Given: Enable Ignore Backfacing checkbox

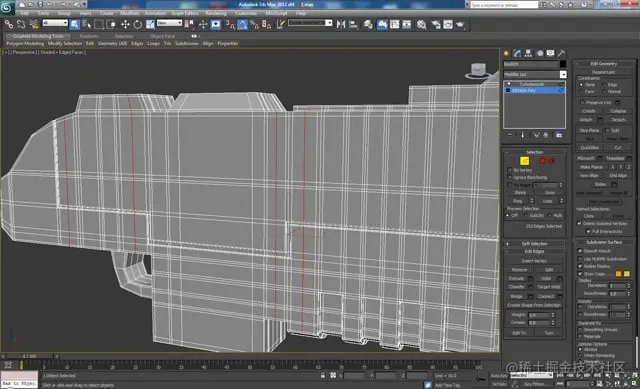Looking at the screenshot, I should 510,178.
